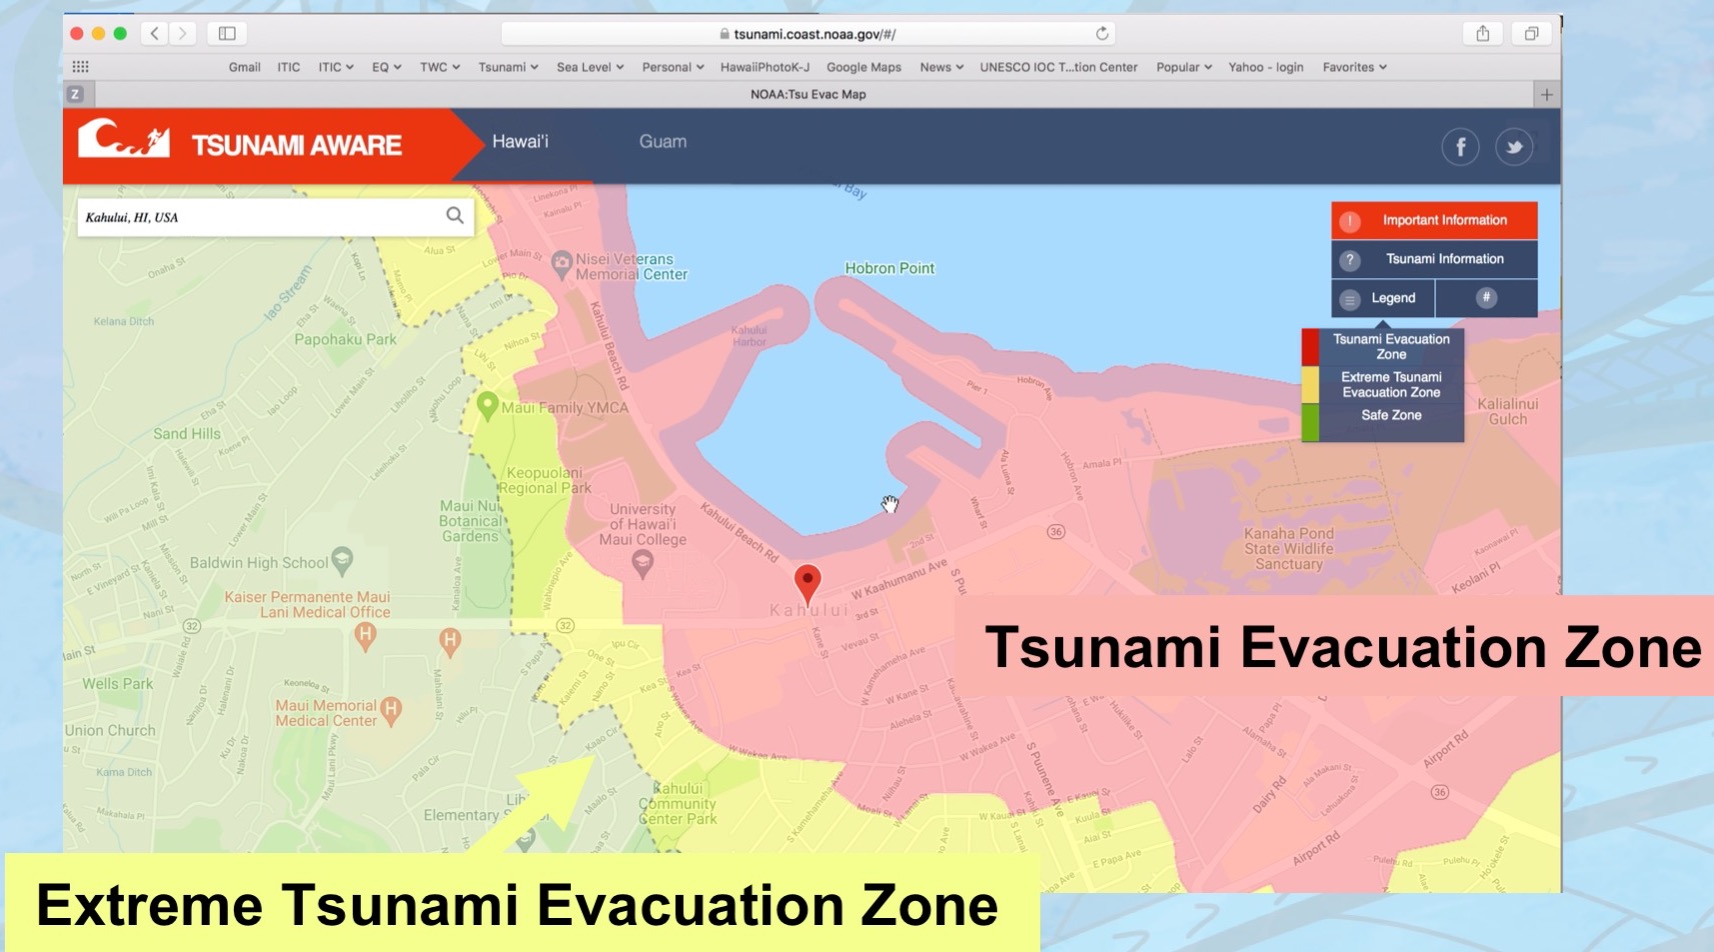
Task: Click the Important Information exclamation icon
Action: pos(1351,219)
